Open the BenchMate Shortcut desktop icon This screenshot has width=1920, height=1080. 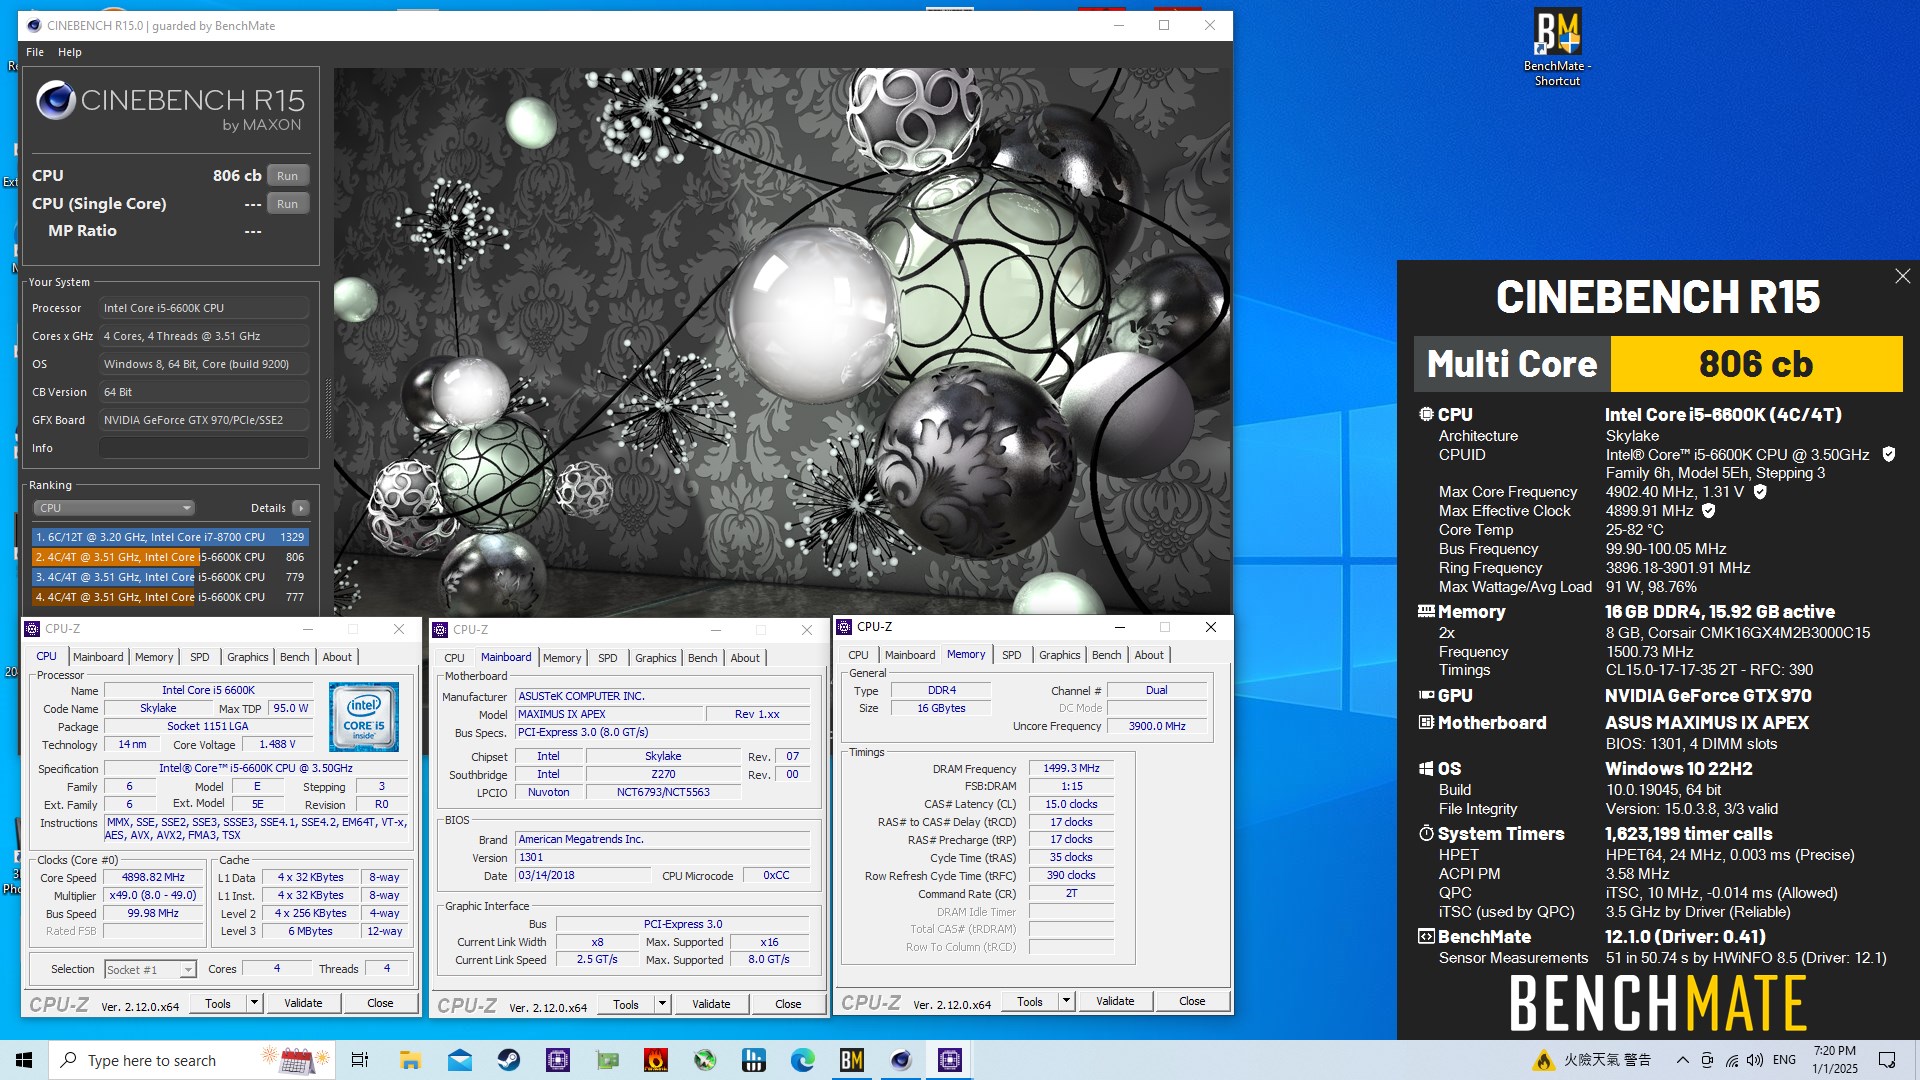(x=1557, y=47)
